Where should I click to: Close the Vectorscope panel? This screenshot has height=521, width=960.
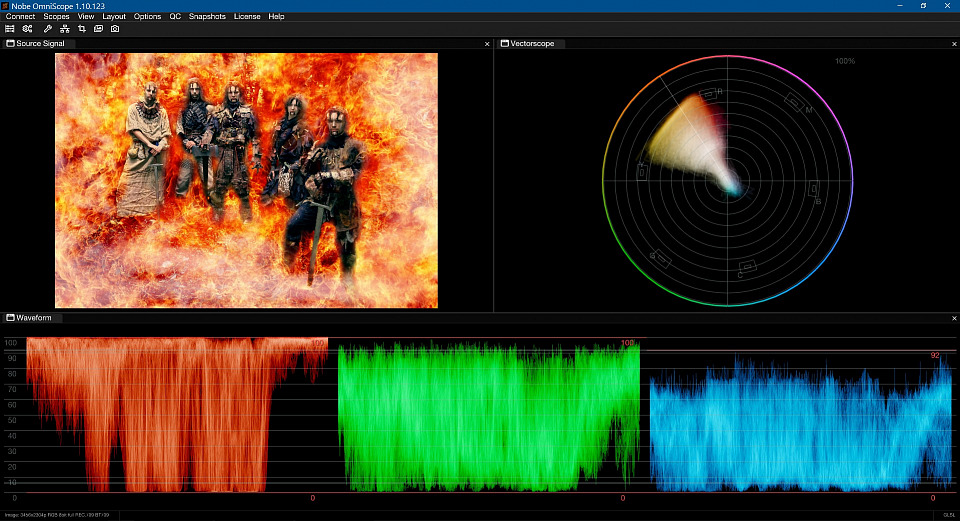pyautogui.click(x=954, y=44)
